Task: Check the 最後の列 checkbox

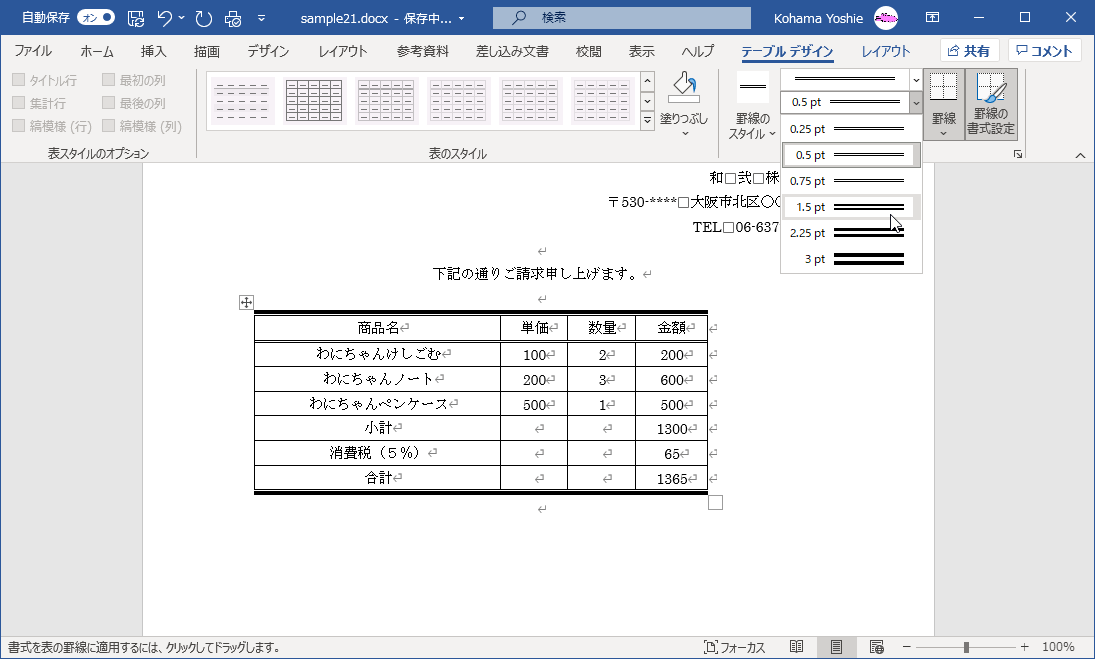Action: (x=108, y=103)
